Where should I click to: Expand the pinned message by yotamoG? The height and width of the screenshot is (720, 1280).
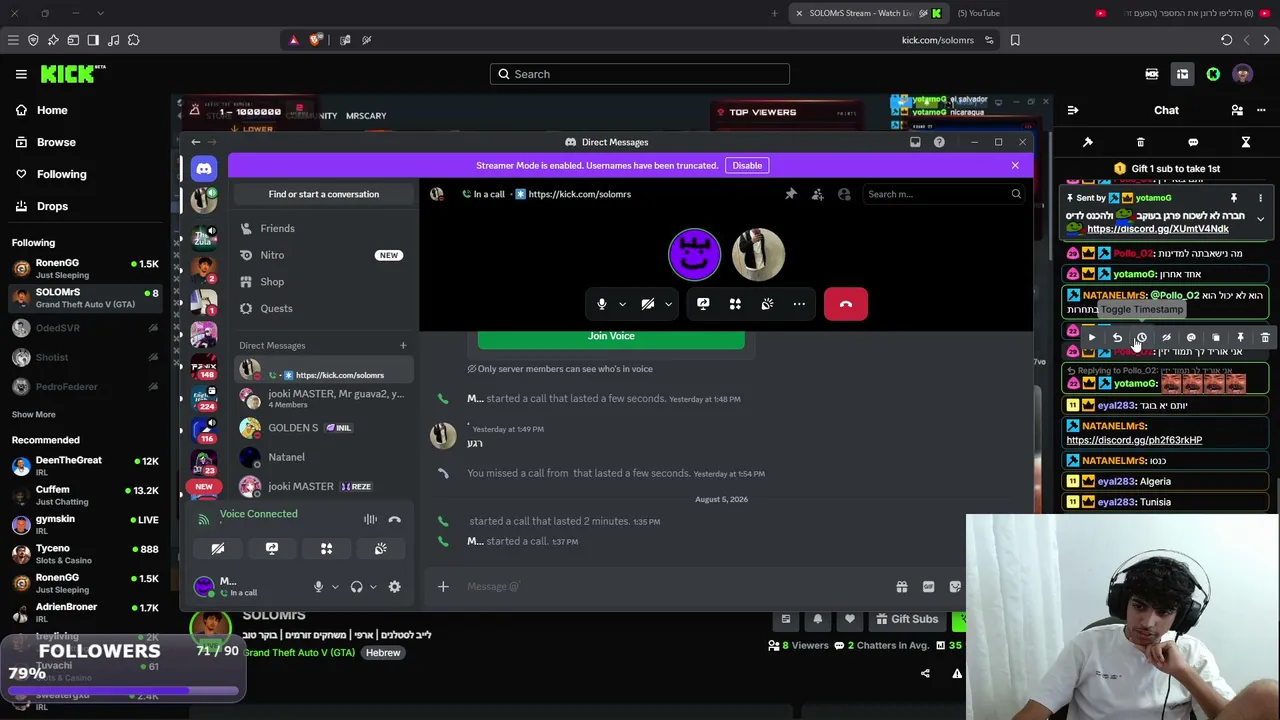tap(1260, 218)
